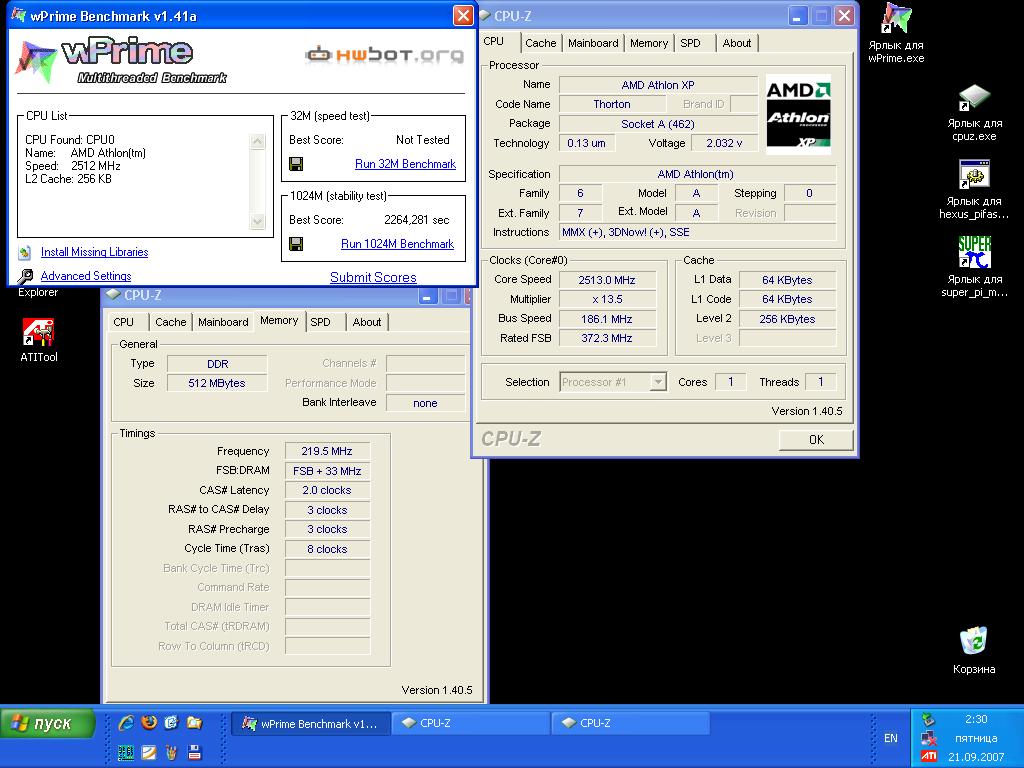Viewport: 1024px width, 768px height.
Task: Launch Firefox from quick launch
Action: coord(149,722)
